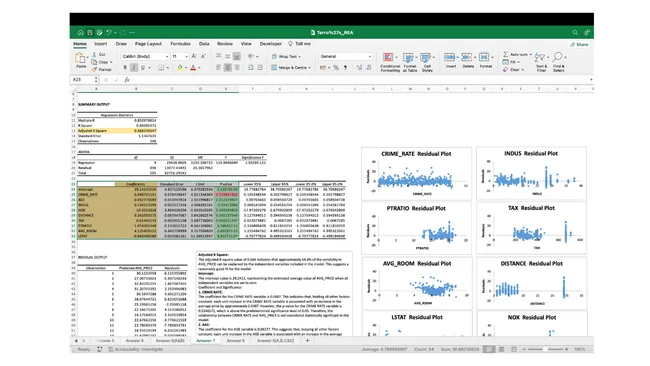Image resolution: width=650 pixels, height=366 pixels.
Task: Align text to top of cell
Action: [218, 56]
